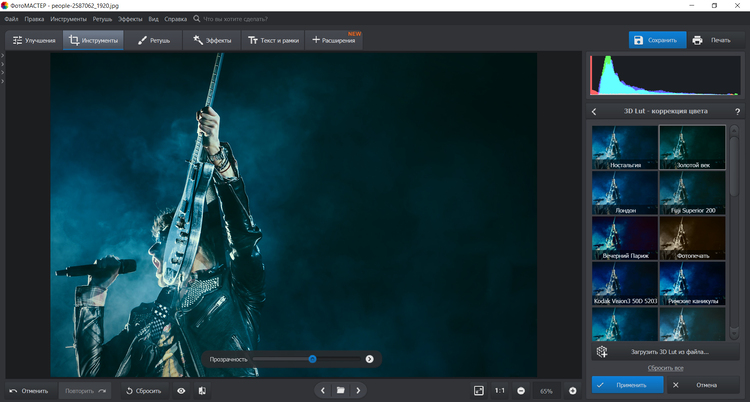Click the printer Печать icon

(712, 40)
